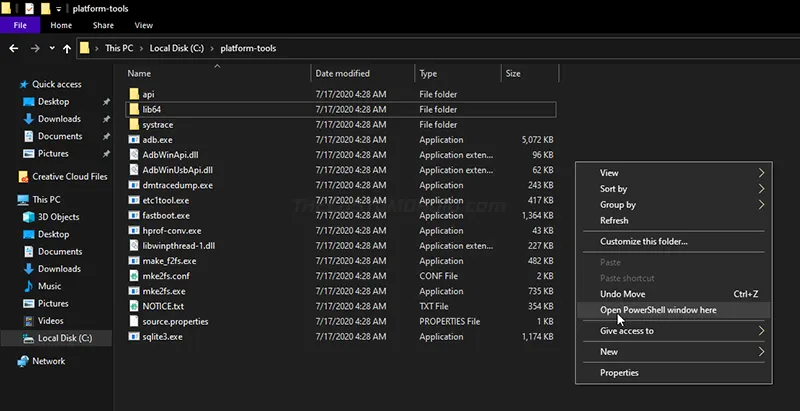800x411 pixels.
Task: Select the source.properties file icon
Action: 134,322
